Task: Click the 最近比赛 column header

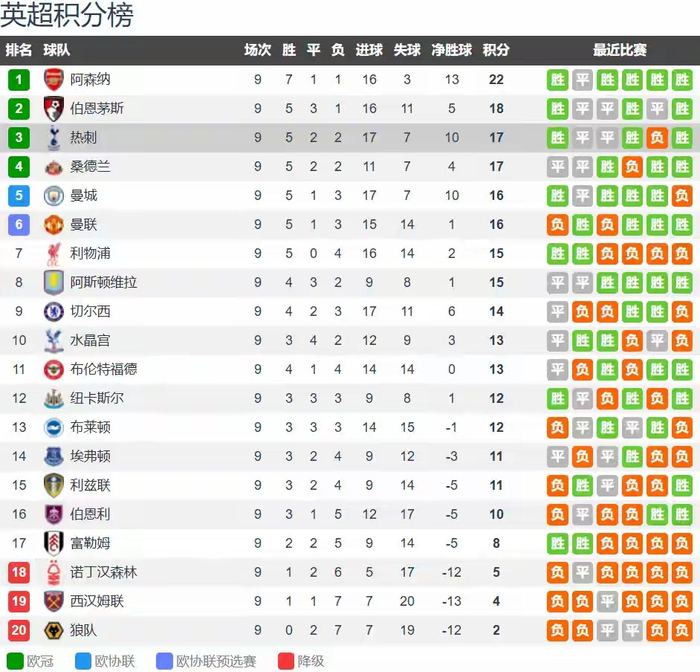Action: (x=620, y=50)
